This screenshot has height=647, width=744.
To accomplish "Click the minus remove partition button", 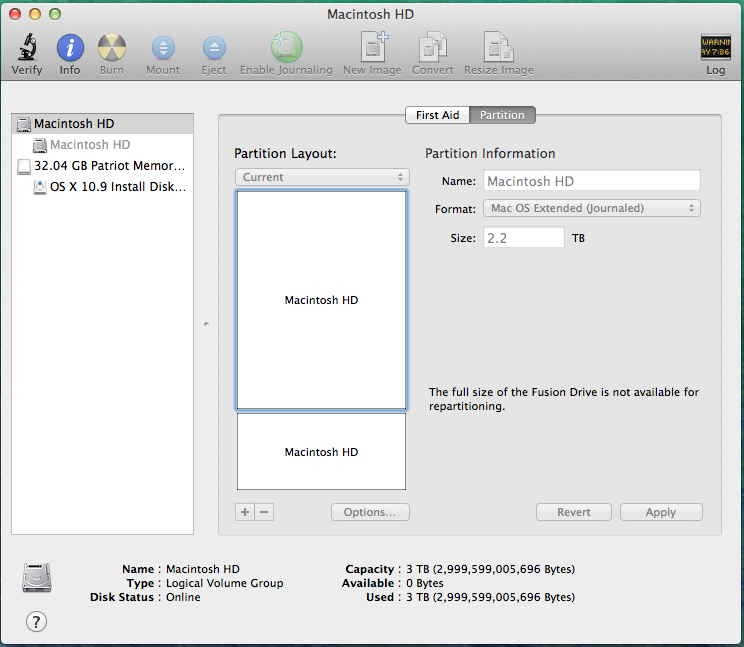I will coord(264,512).
